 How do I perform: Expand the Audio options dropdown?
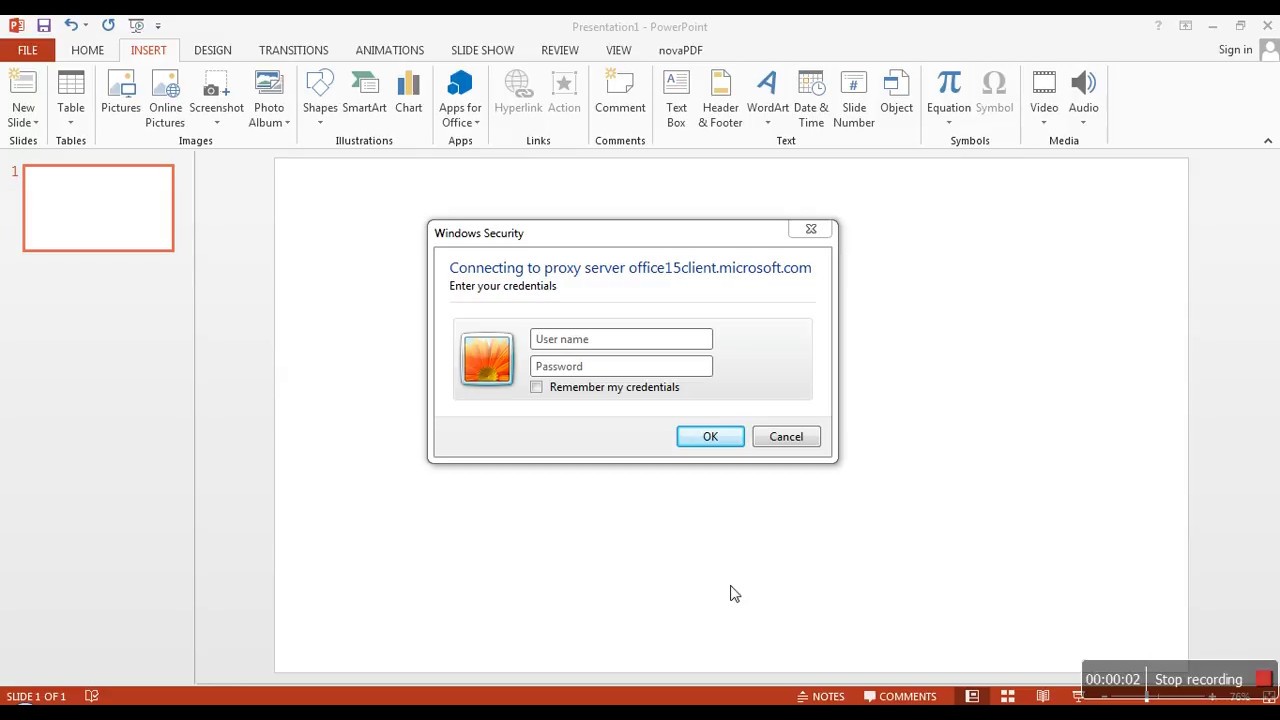(x=1083, y=123)
